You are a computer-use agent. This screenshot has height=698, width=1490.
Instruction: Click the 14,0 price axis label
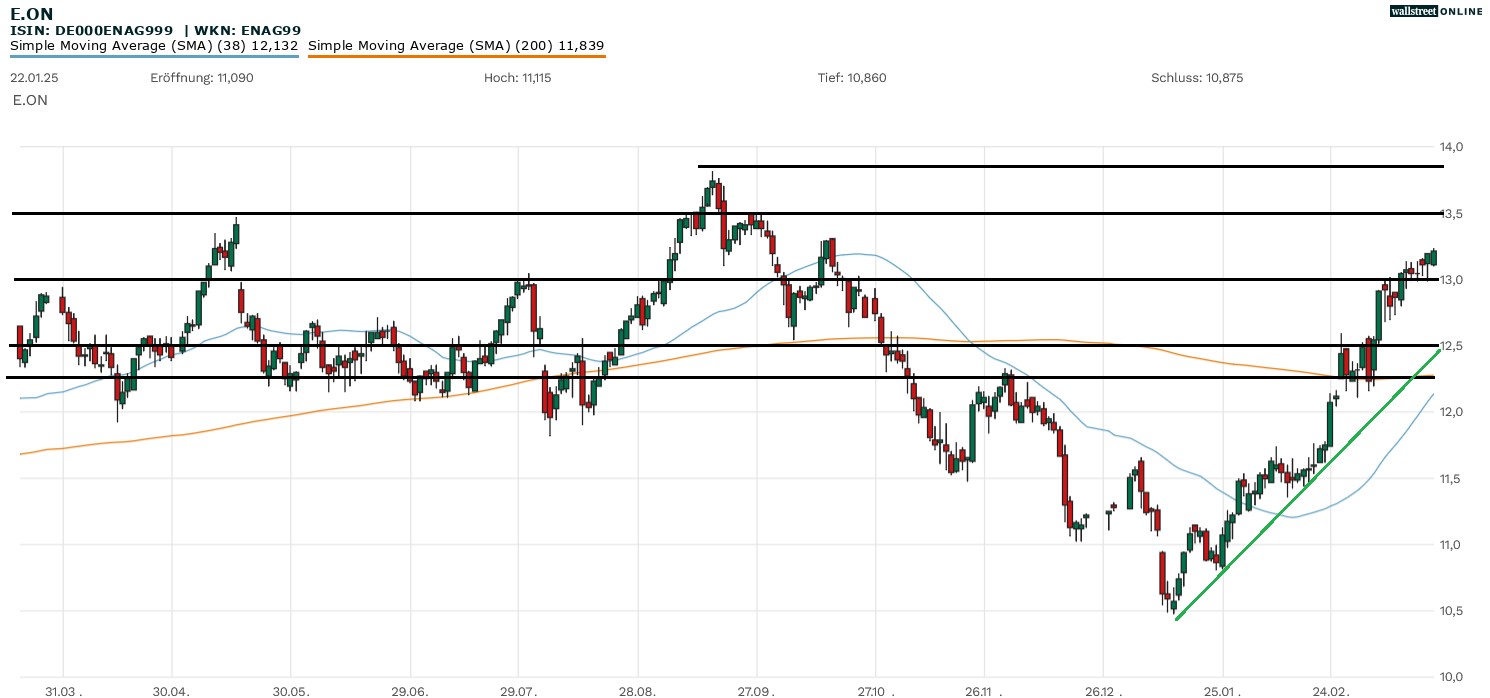(x=1451, y=147)
